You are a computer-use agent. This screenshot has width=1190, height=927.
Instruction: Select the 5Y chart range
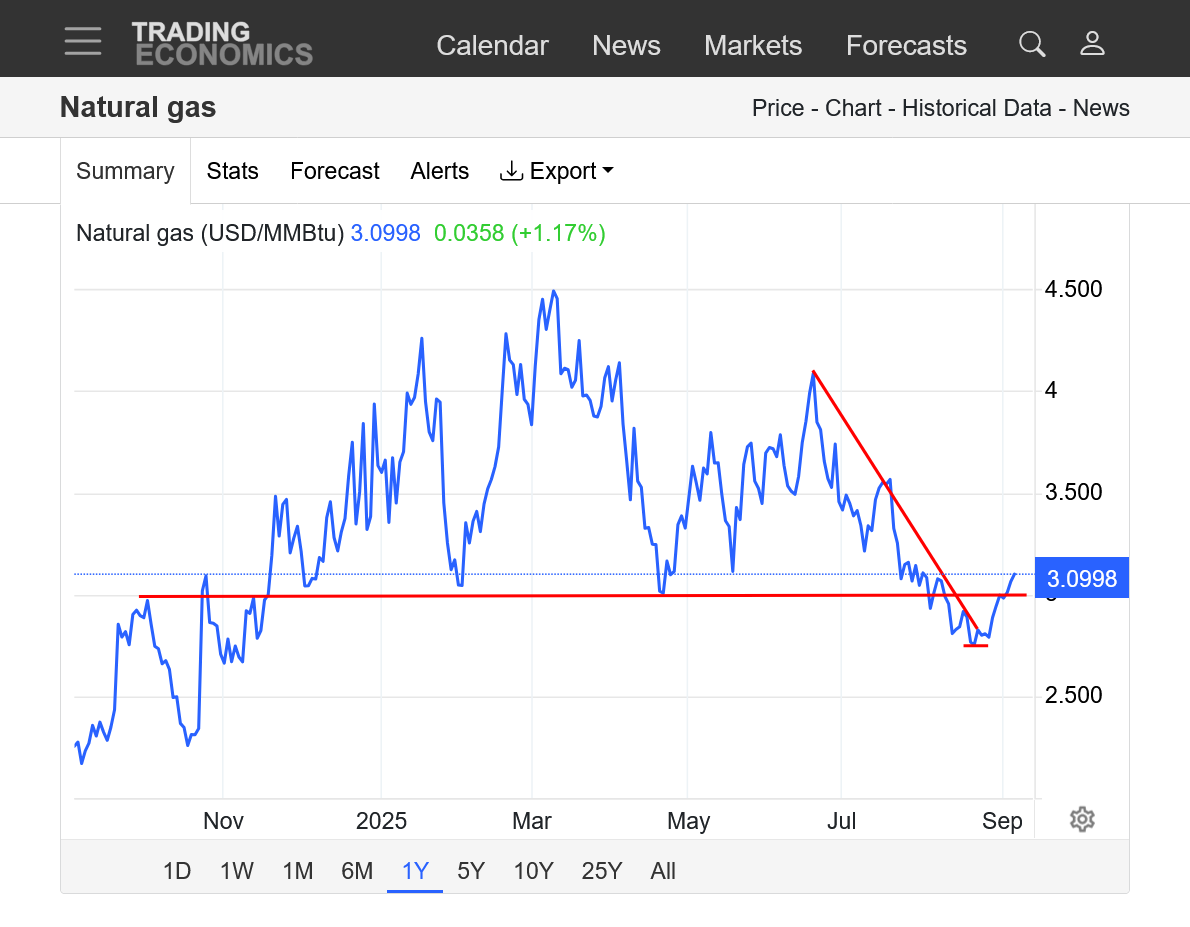pos(471,871)
